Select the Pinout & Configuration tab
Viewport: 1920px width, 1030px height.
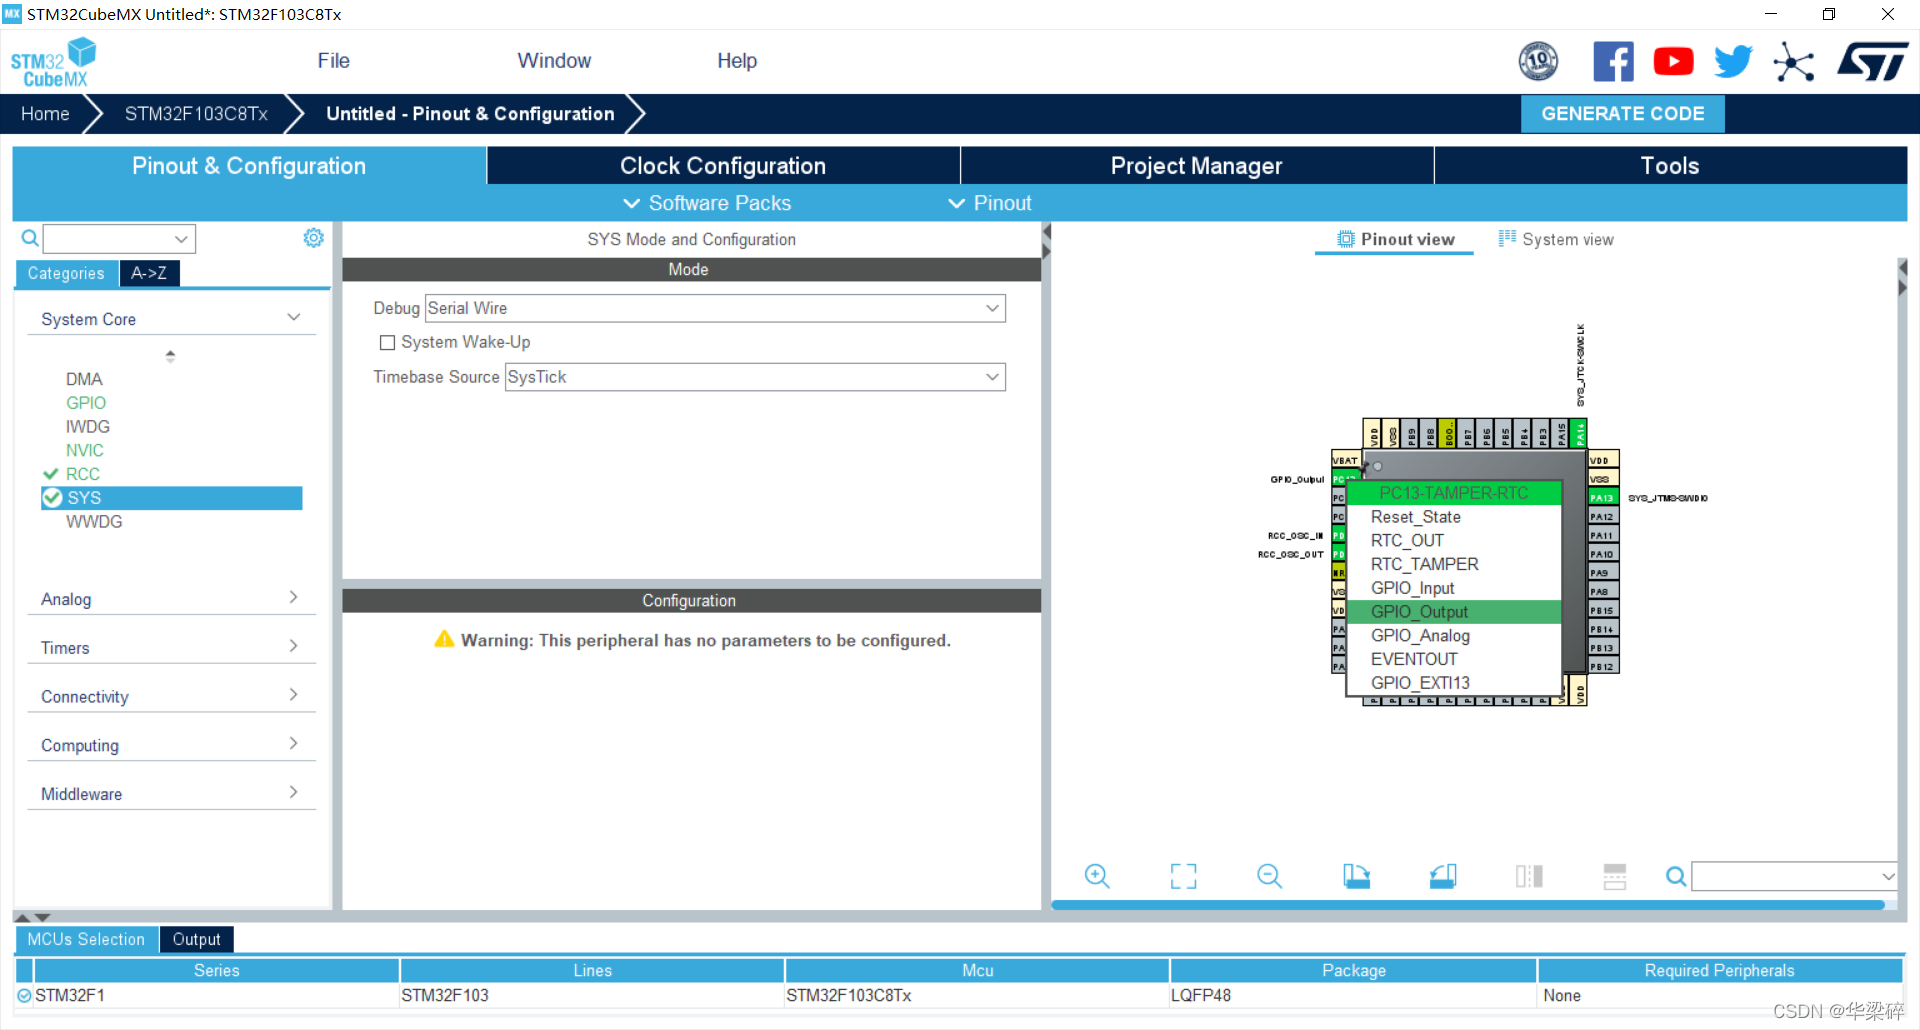pos(249,166)
